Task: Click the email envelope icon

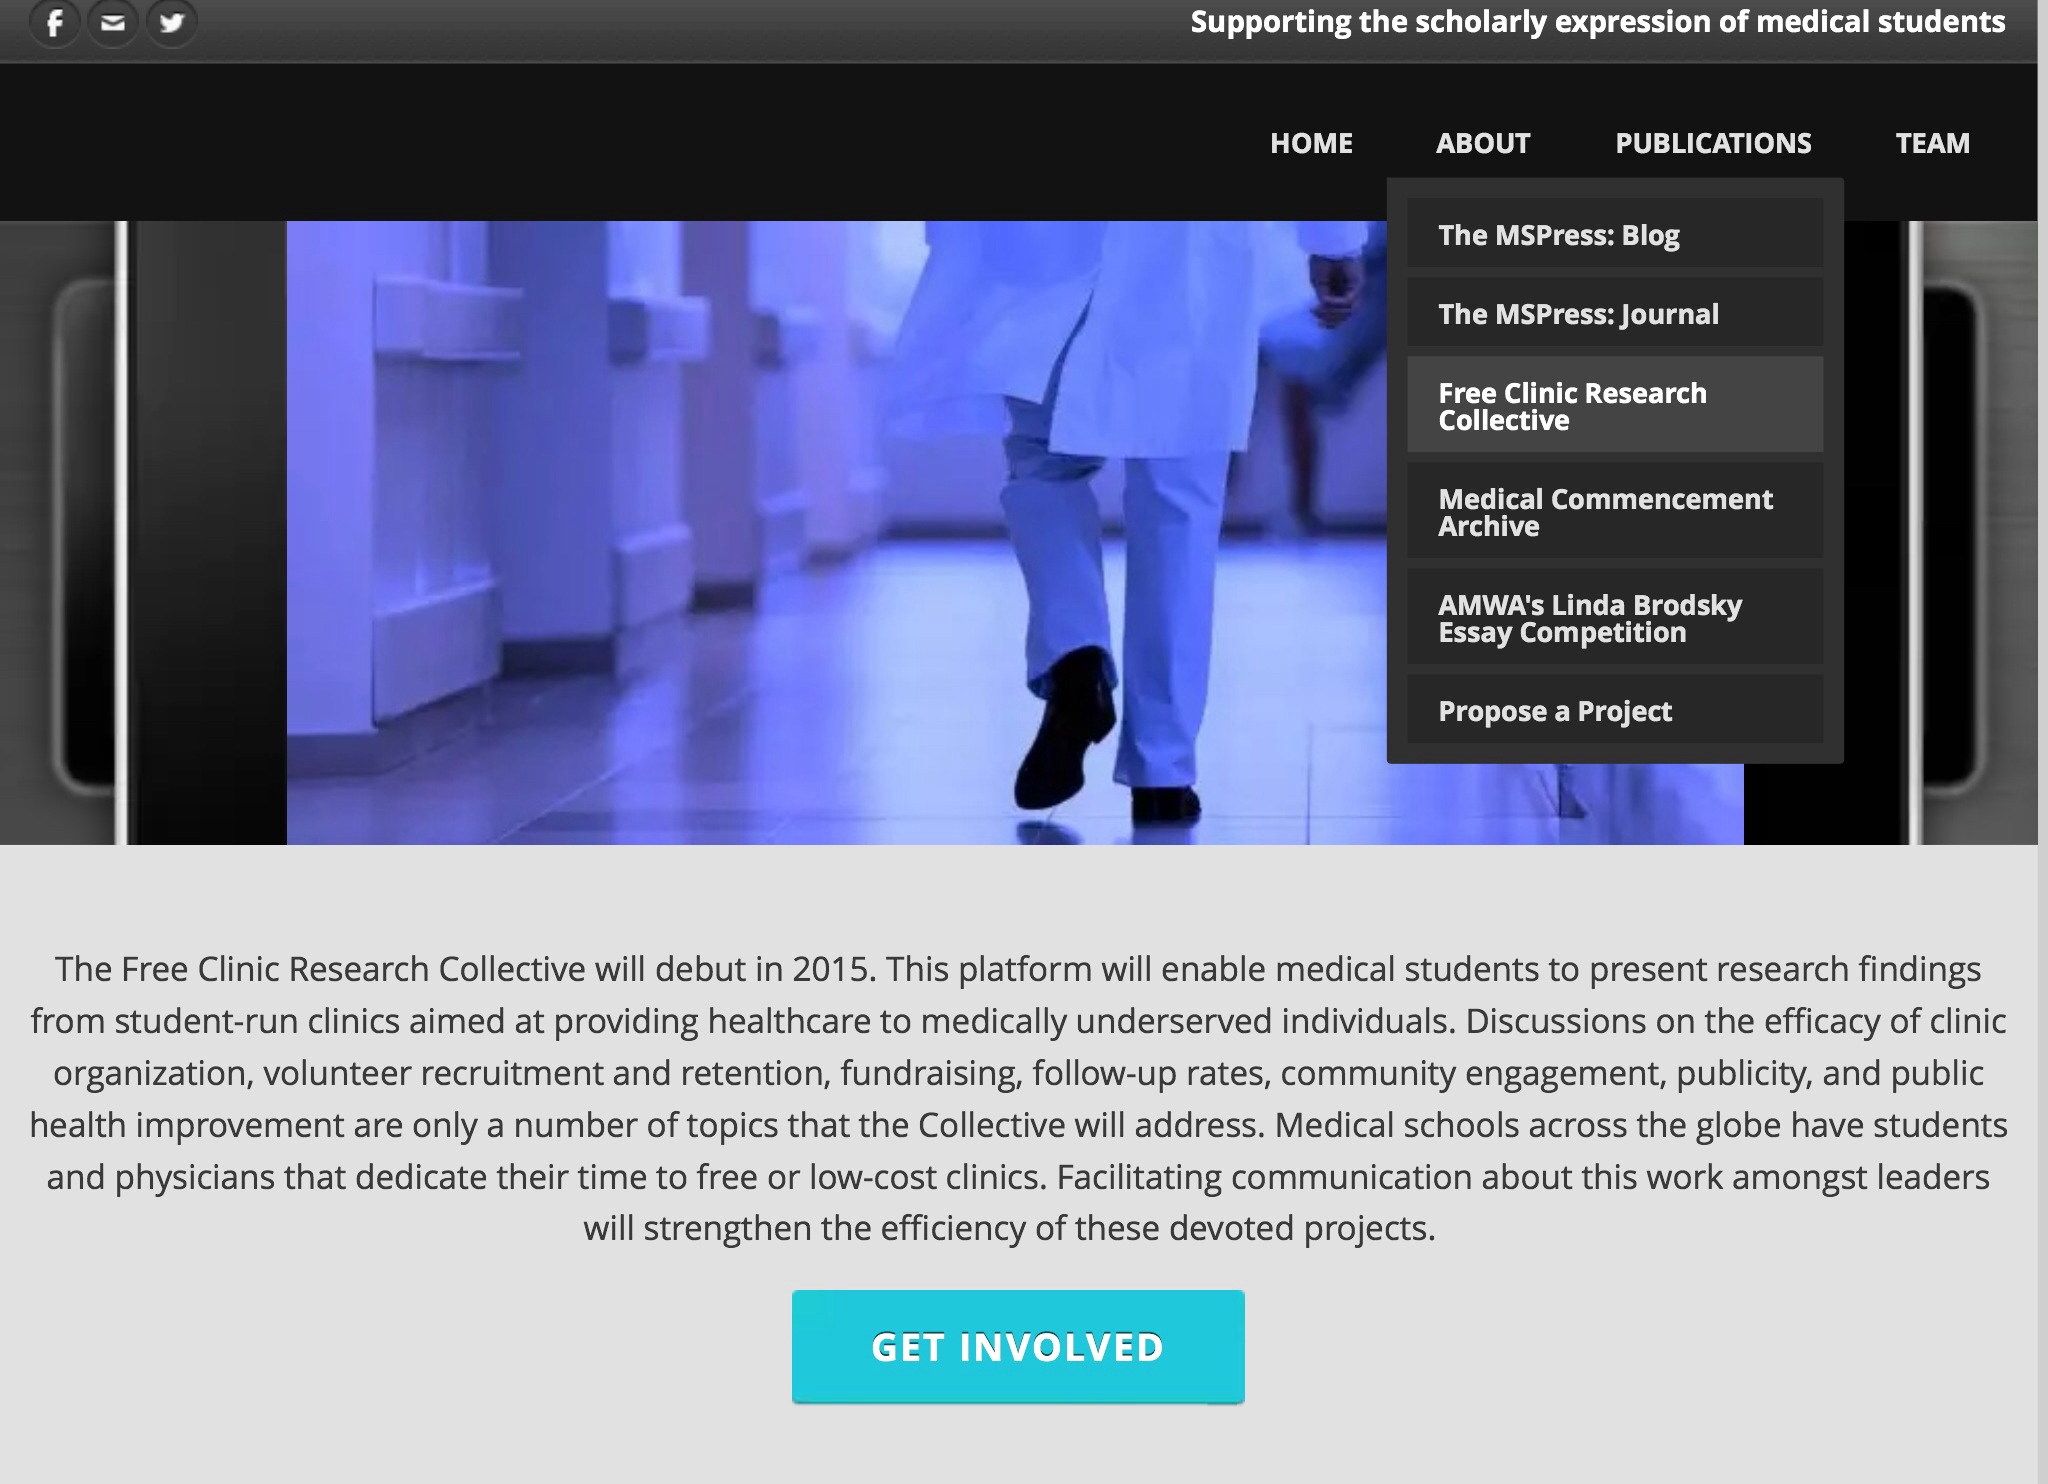Action: tap(113, 22)
